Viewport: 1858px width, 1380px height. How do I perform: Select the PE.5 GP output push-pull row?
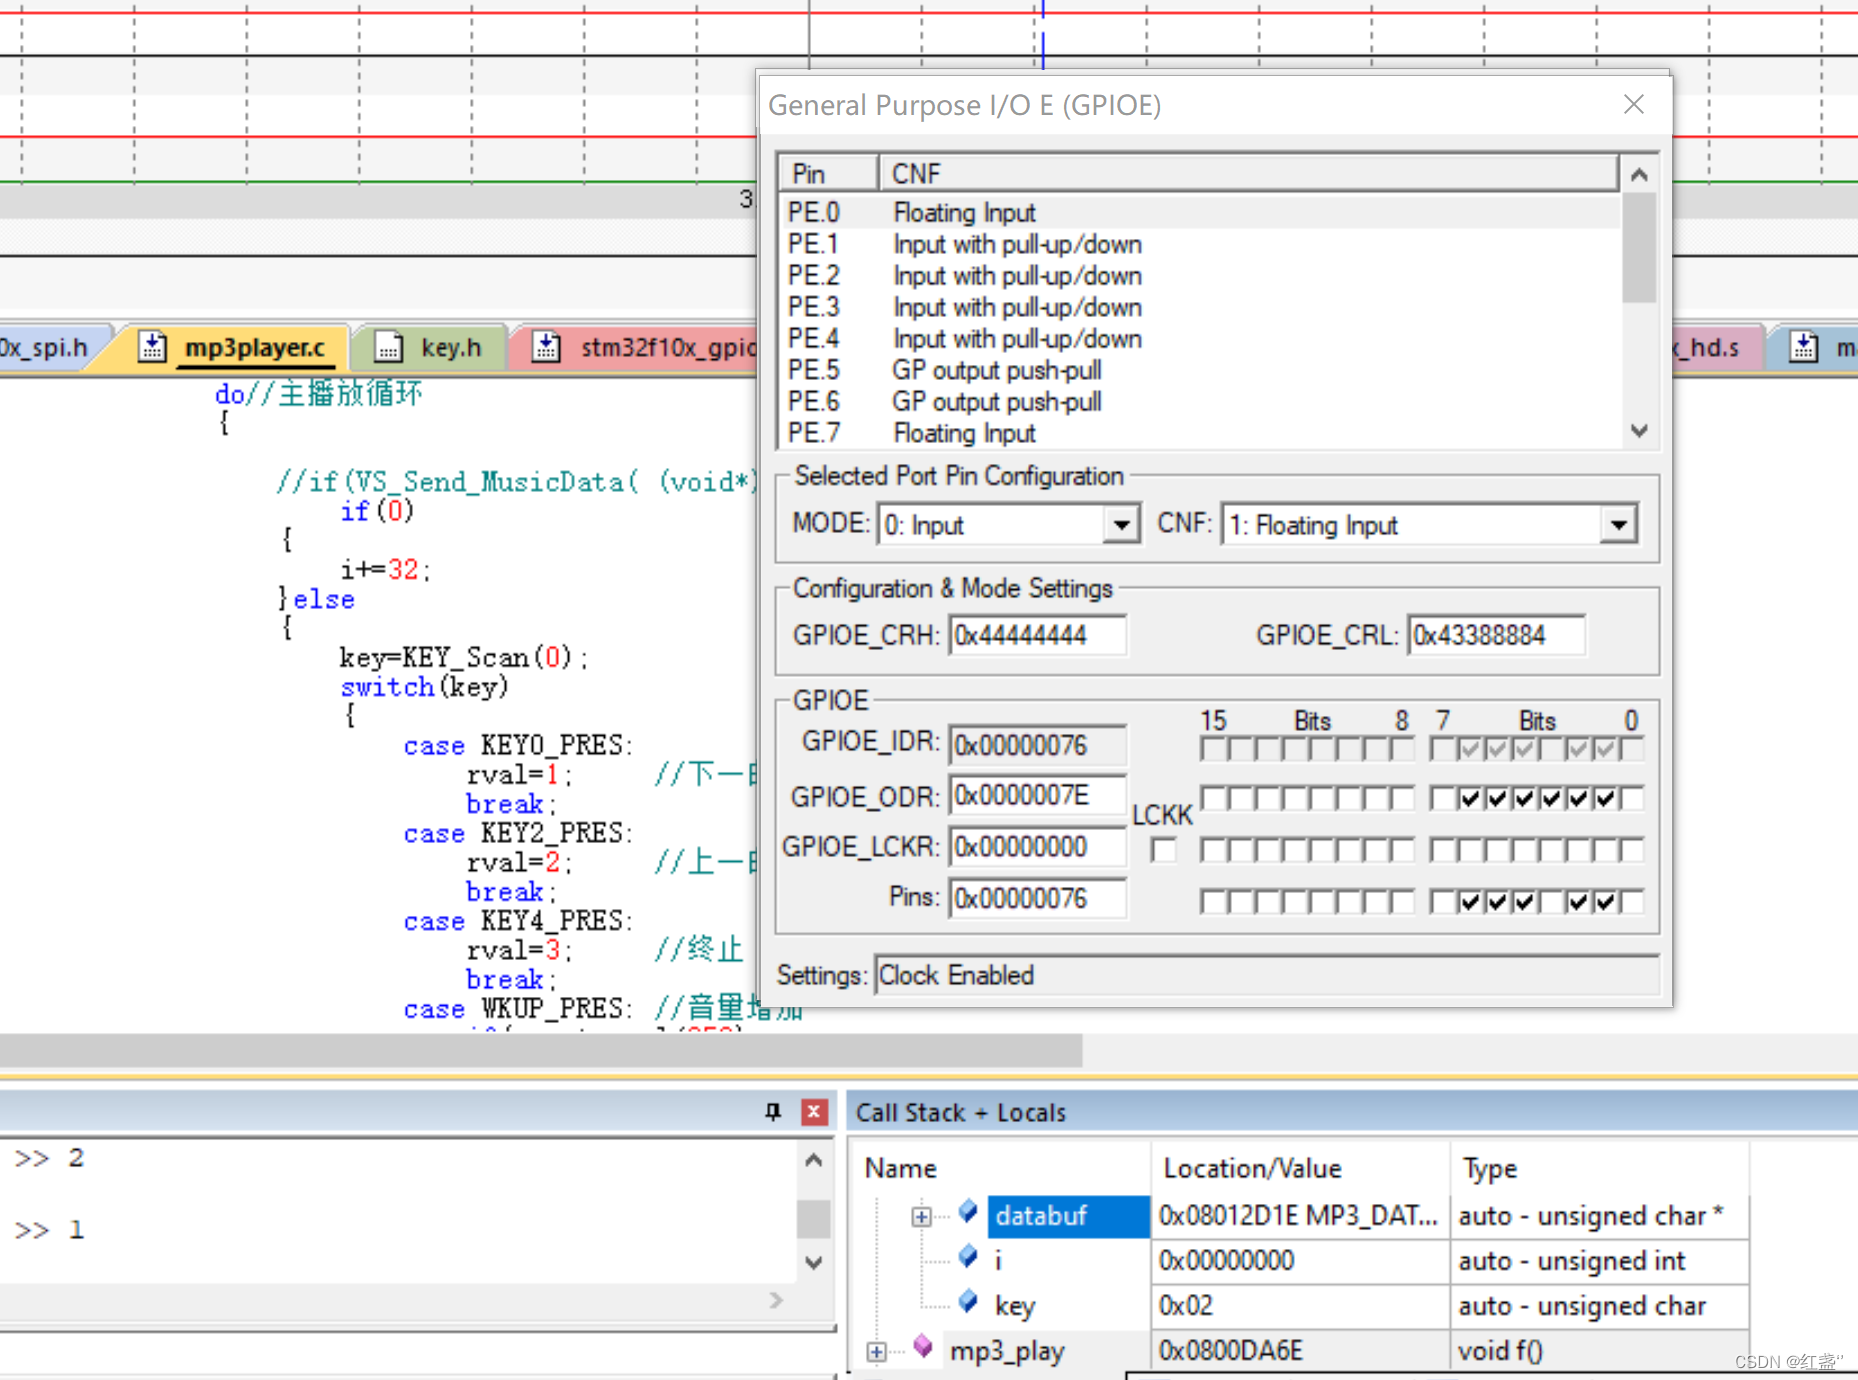[x=1199, y=370]
